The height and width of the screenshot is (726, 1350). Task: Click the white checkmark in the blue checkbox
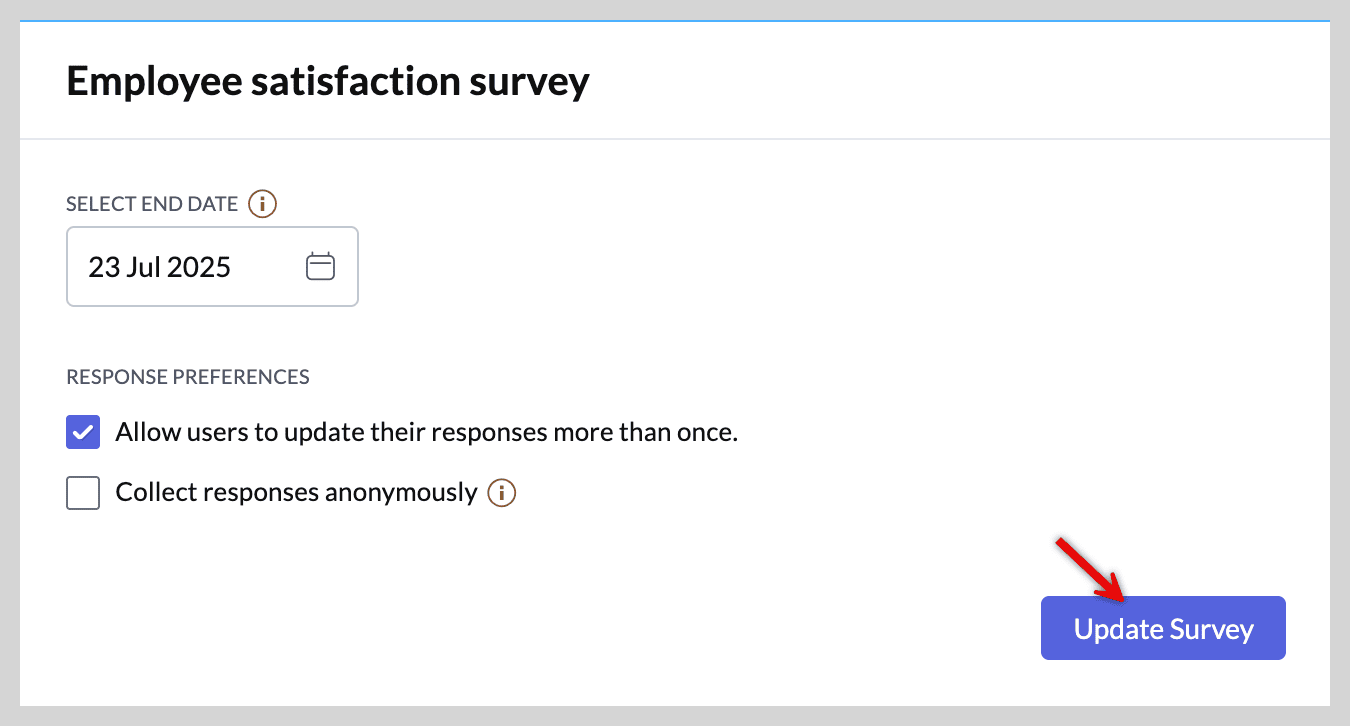pos(83,433)
